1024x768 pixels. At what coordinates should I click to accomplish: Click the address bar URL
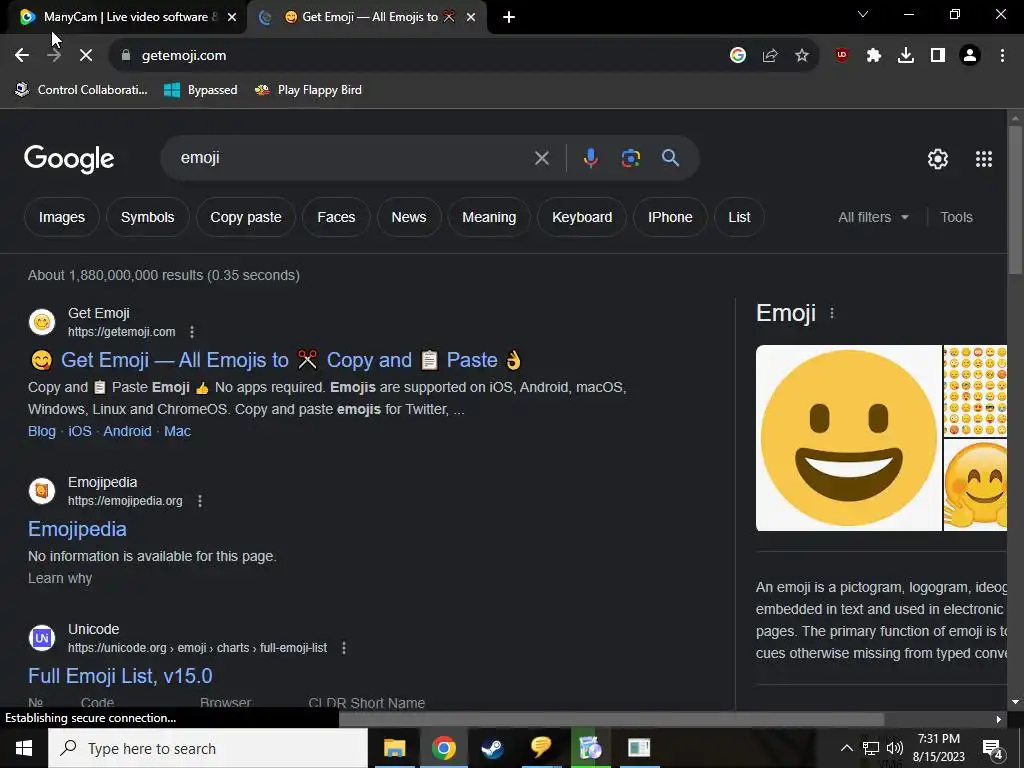184,56
